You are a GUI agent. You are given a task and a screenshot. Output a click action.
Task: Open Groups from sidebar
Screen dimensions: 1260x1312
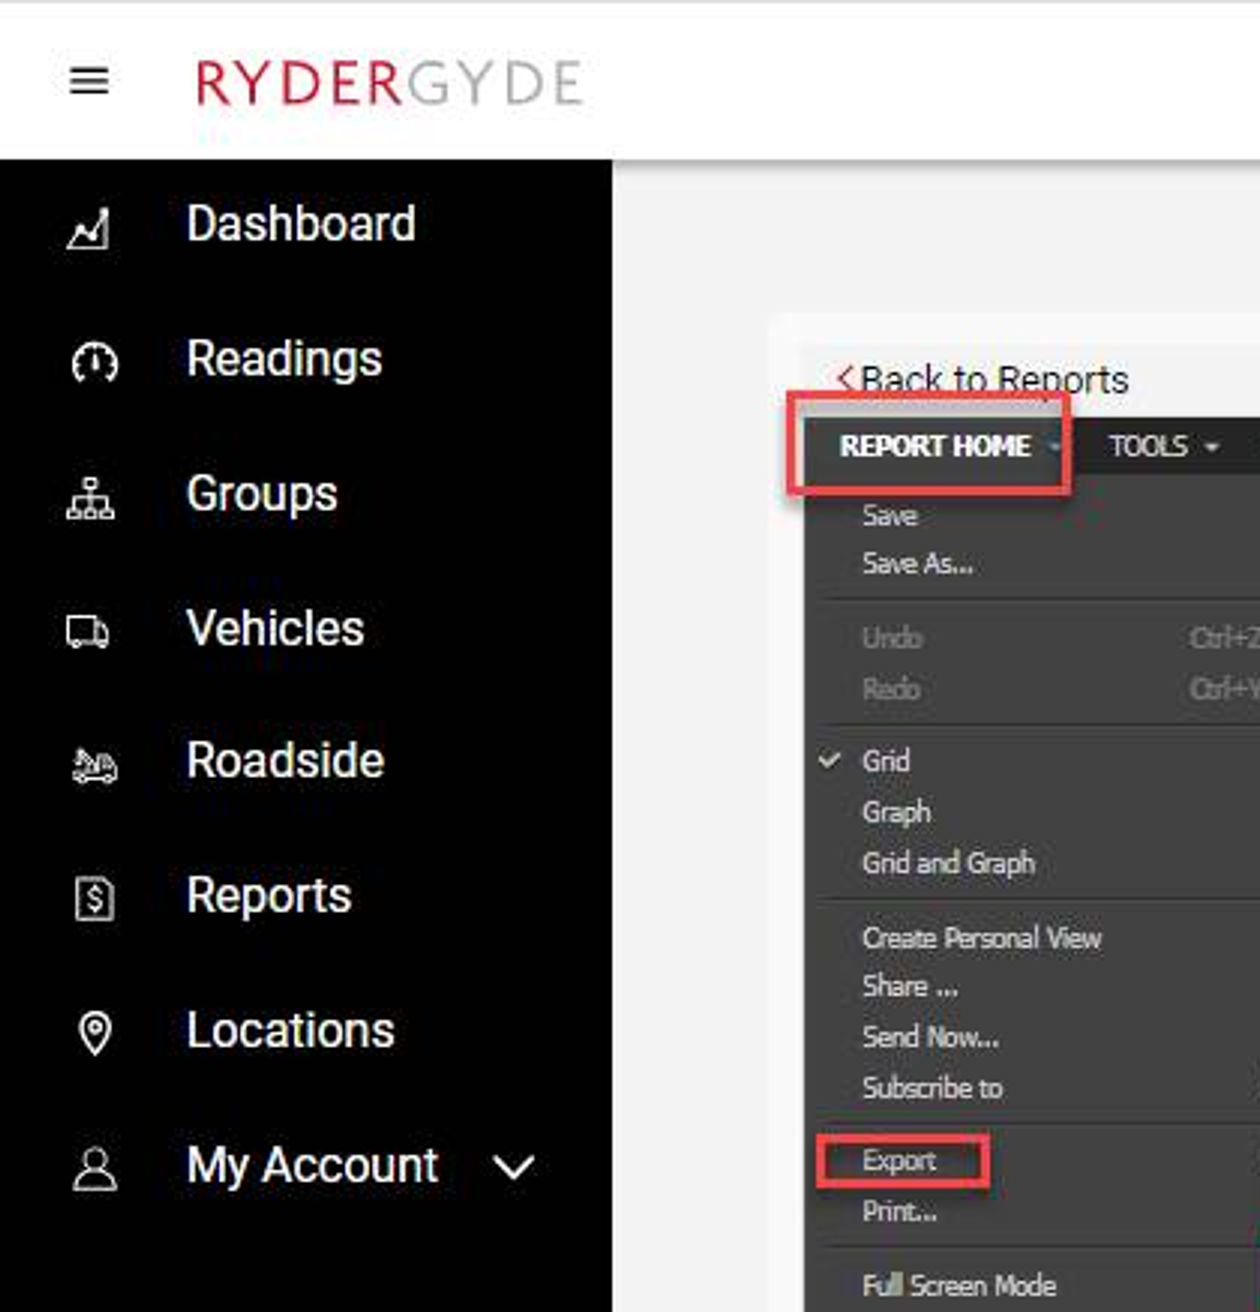(x=262, y=494)
